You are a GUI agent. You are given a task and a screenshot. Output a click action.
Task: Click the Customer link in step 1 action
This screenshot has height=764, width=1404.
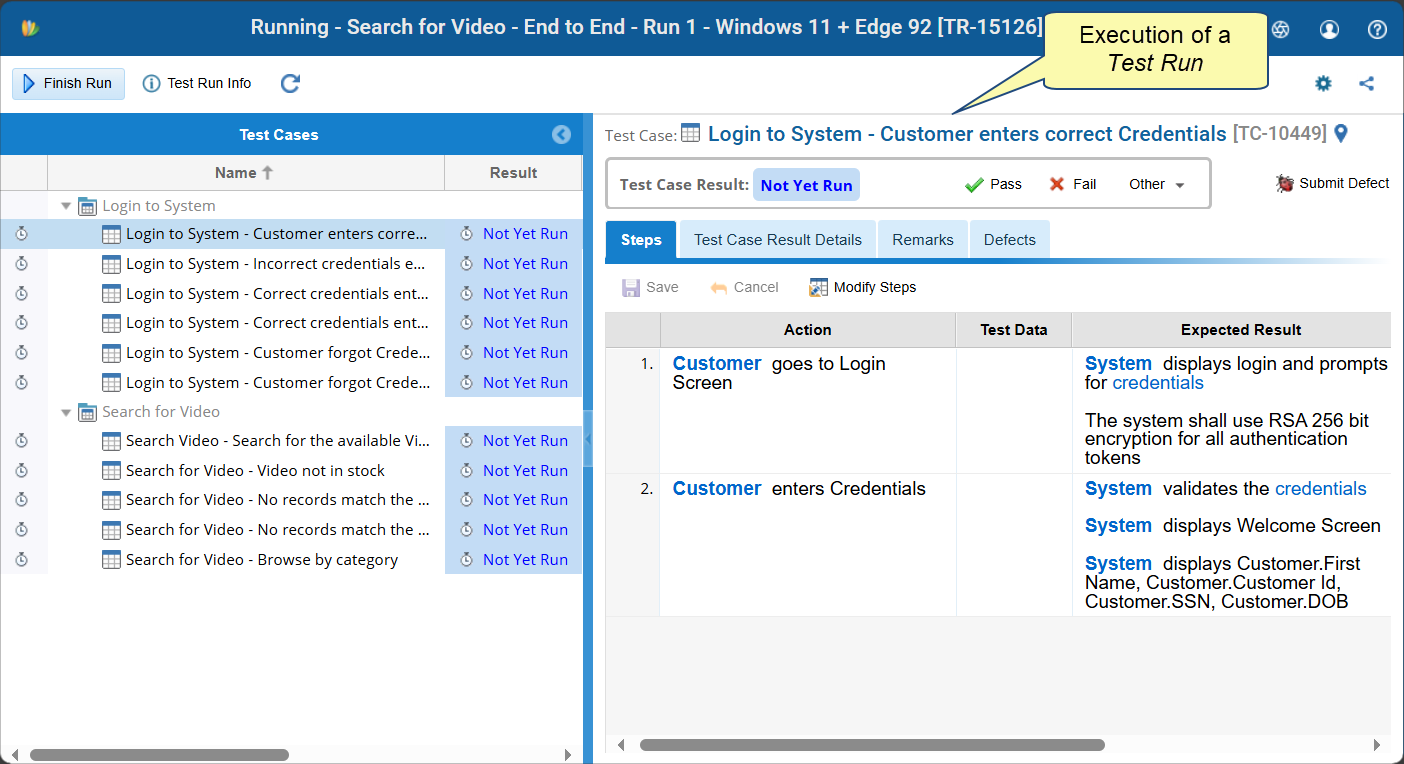(x=717, y=363)
